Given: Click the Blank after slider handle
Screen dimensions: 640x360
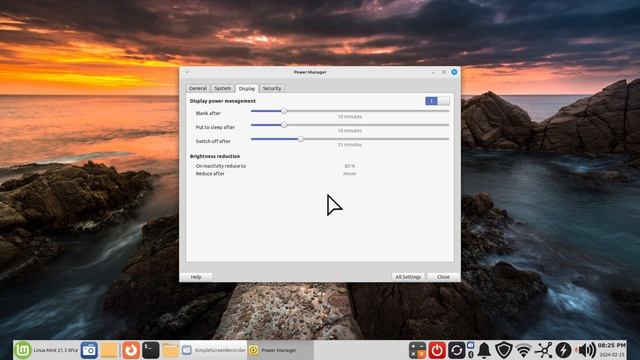Looking at the screenshot, I should click(x=284, y=111).
